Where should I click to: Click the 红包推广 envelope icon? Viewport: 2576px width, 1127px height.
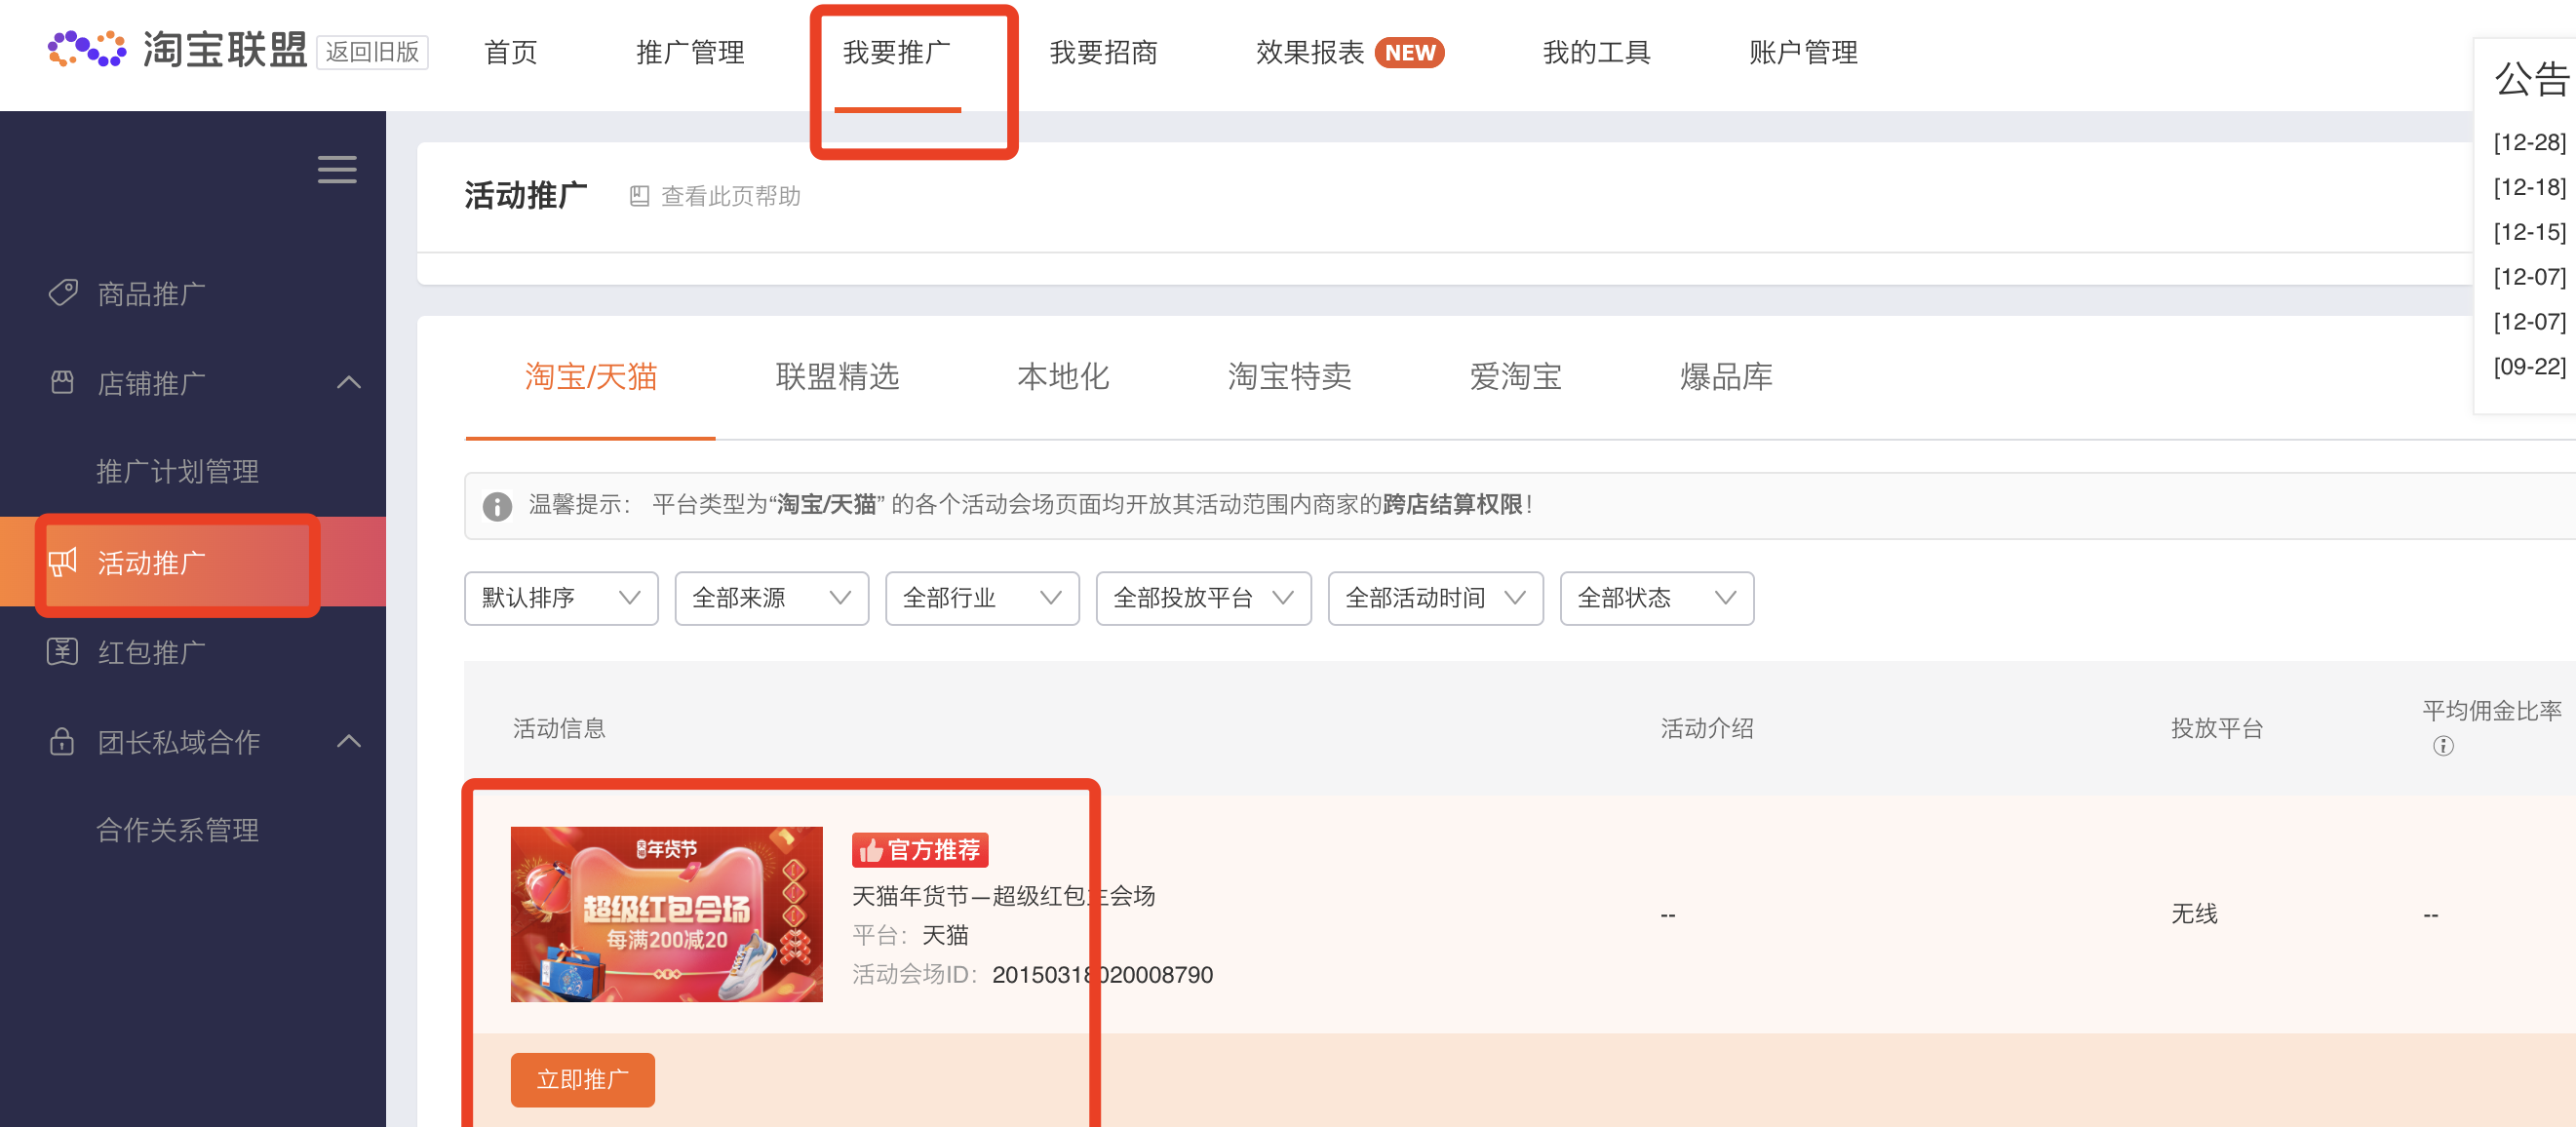62,652
